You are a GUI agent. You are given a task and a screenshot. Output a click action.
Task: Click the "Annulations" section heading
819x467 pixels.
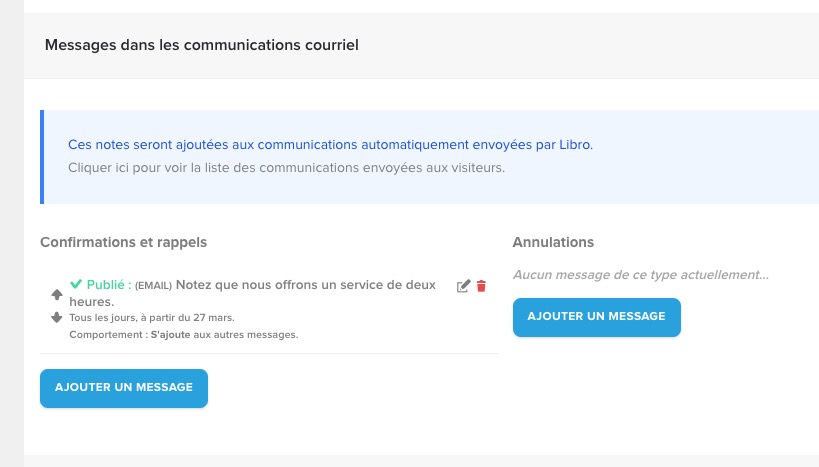point(553,242)
